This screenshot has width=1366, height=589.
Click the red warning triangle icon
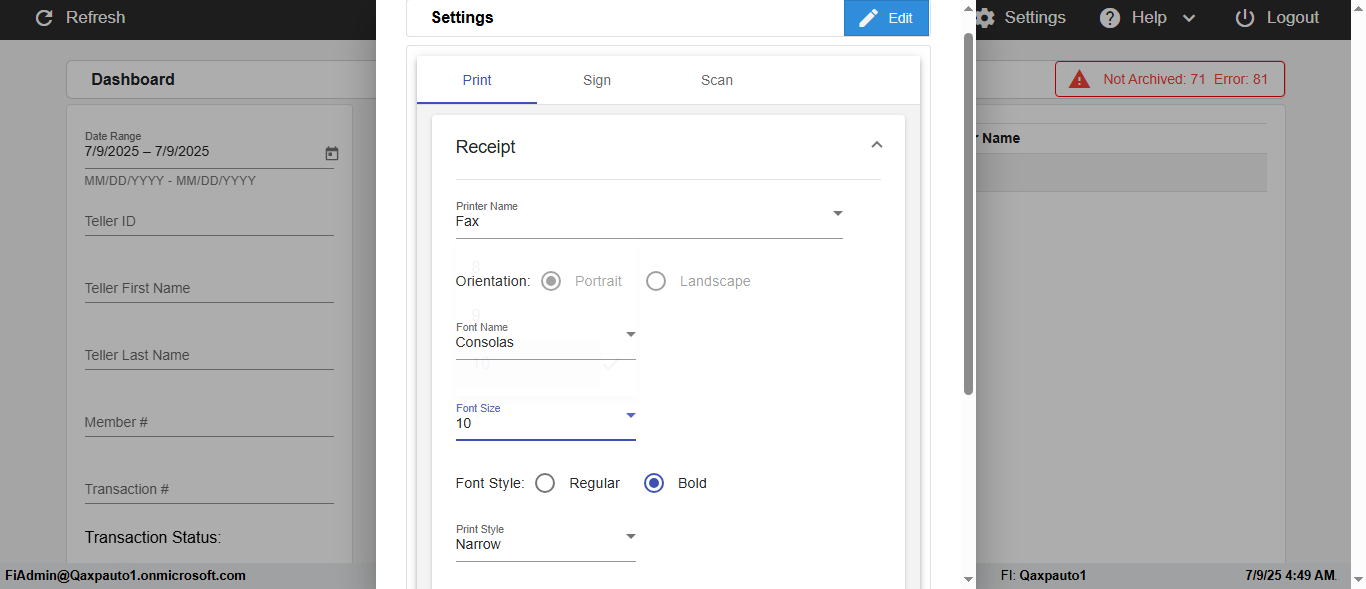tap(1079, 79)
